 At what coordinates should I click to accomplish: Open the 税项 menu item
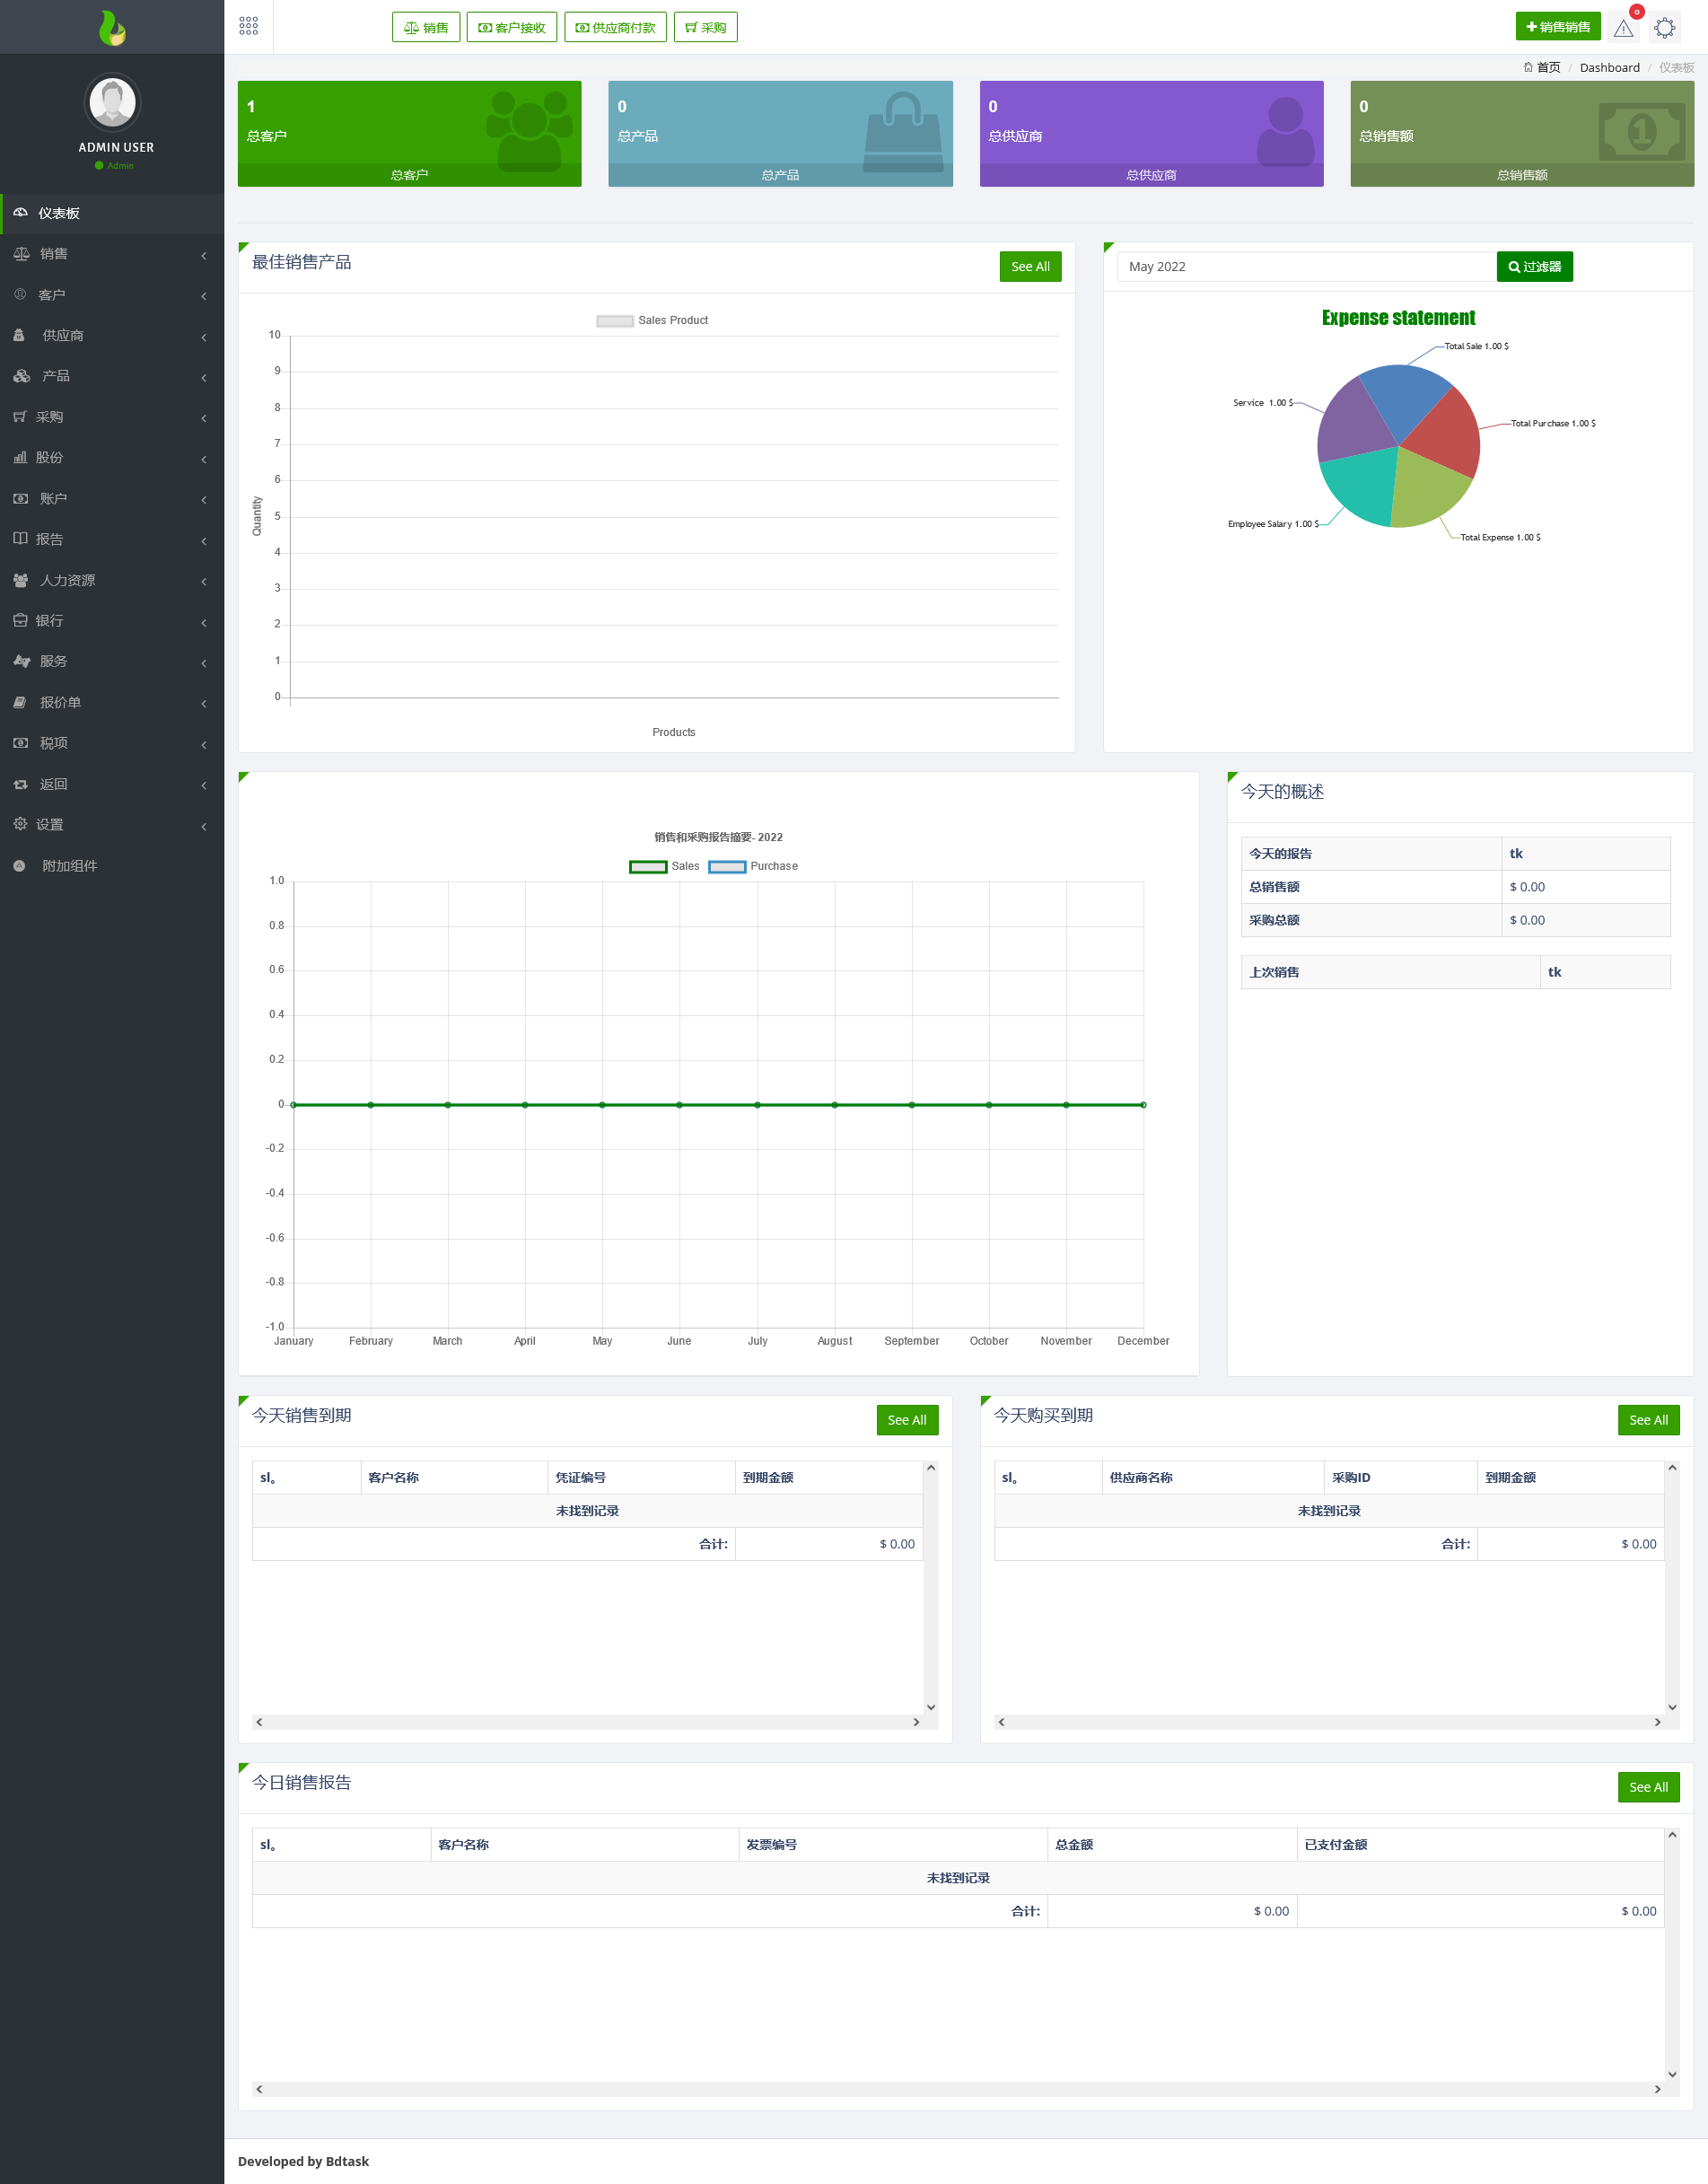click(x=112, y=743)
